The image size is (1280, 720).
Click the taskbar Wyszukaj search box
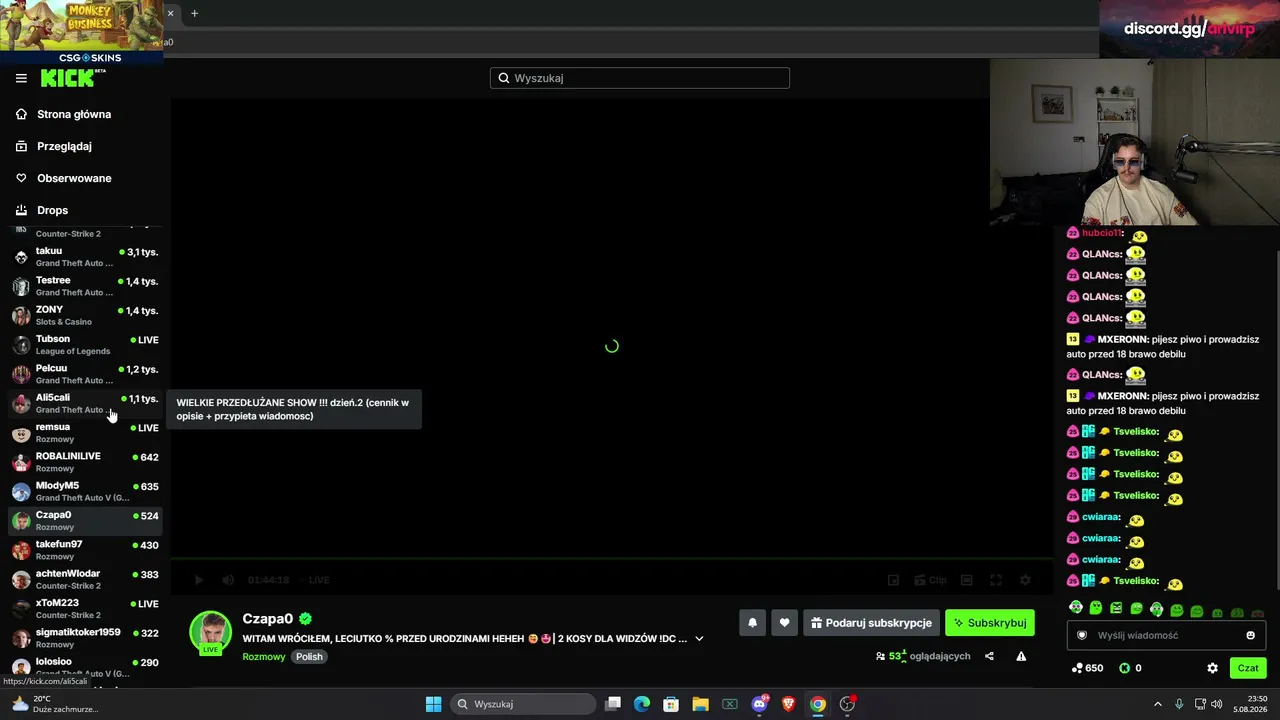[x=523, y=704]
